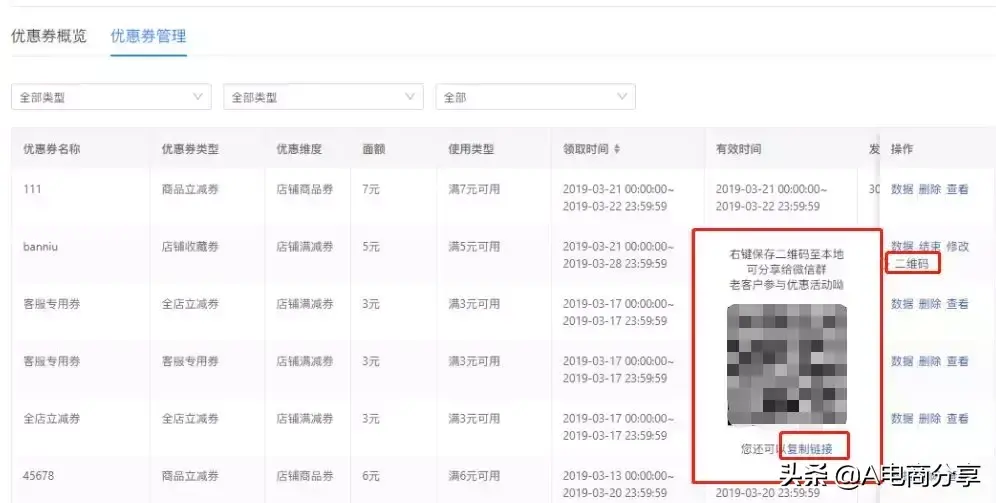This screenshot has height=503, width=996.
Task: Click 查看 in the 111 coupon row
Action: point(958,189)
